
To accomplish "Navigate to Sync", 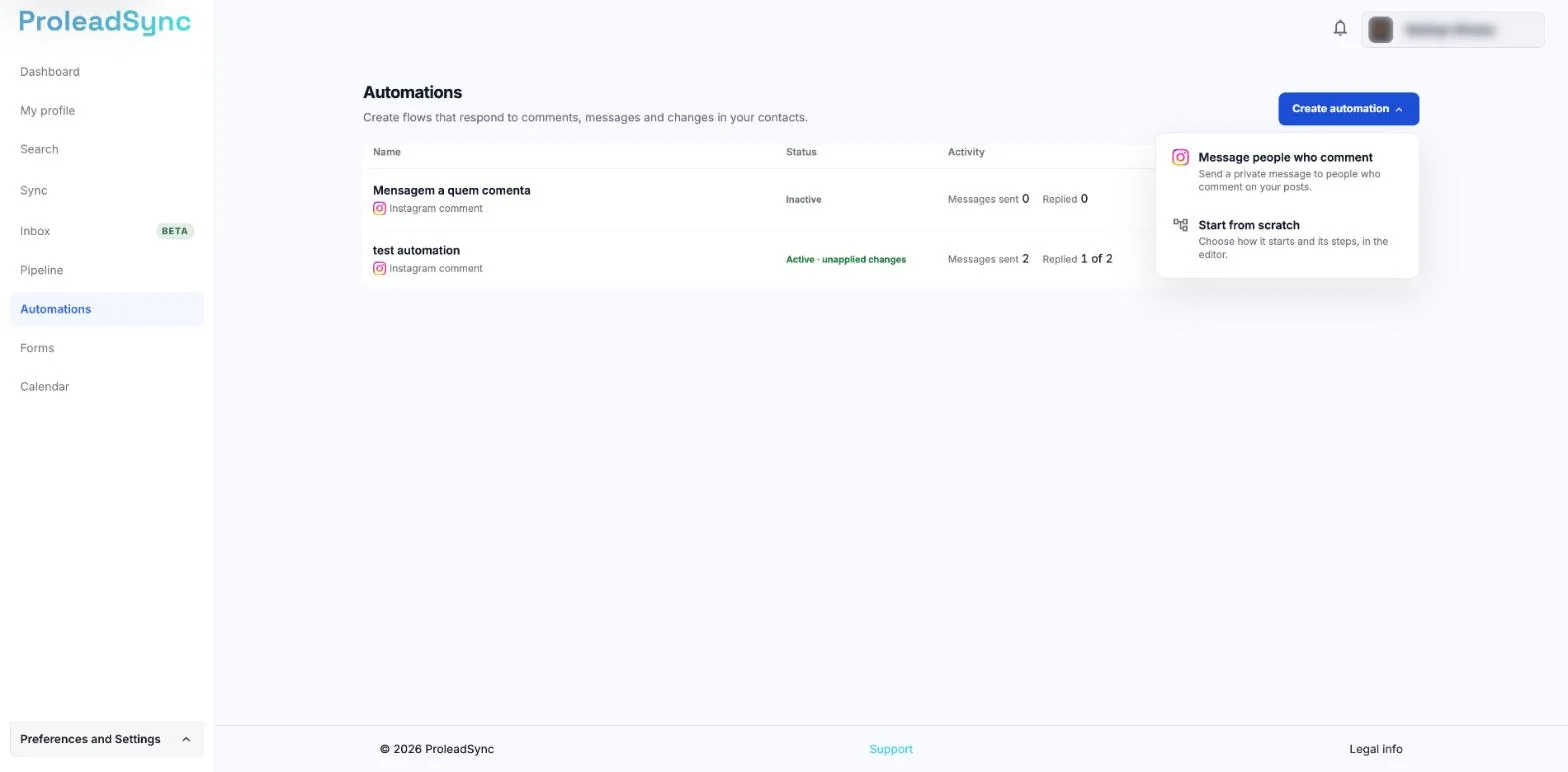I will click(x=33, y=191).
